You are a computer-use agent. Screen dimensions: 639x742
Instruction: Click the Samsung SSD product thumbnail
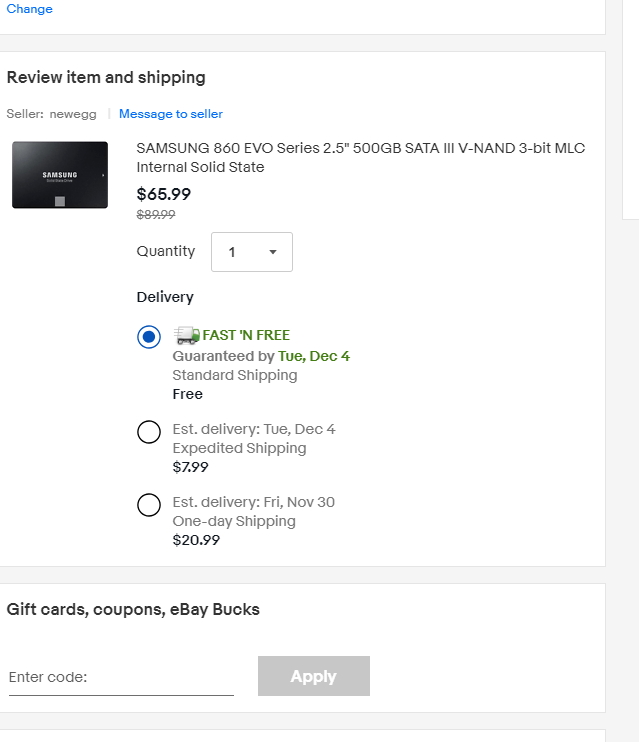[x=60, y=175]
